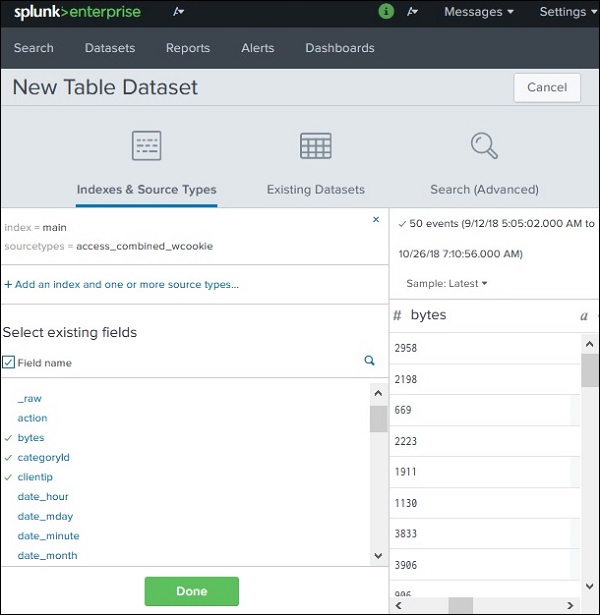Toggle the Field name select-all checkbox
The height and width of the screenshot is (615, 600).
(x=9, y=362)
